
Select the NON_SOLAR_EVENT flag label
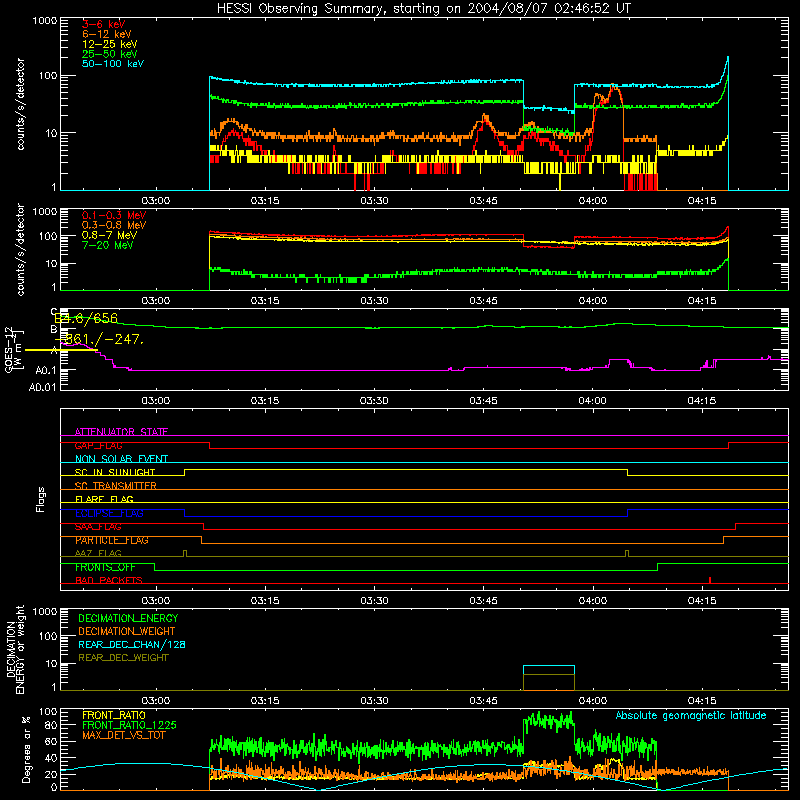[x=121, y=459]
